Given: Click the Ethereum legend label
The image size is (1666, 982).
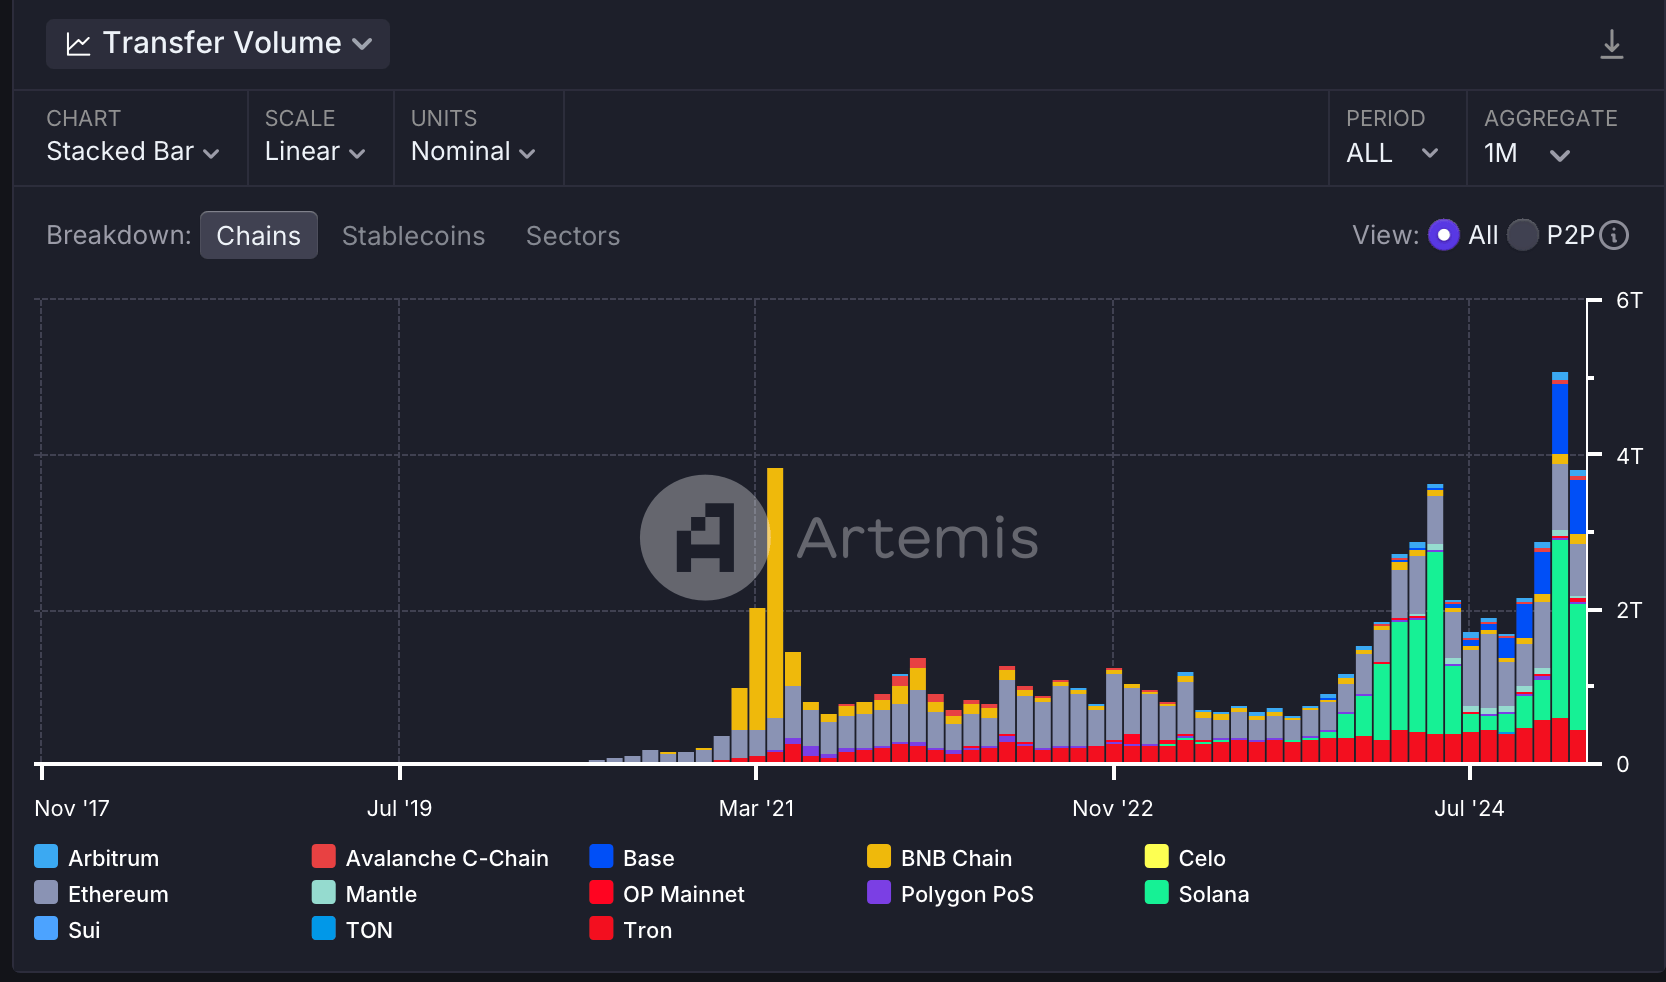Looking at the screenshot, I should point(118,894).
